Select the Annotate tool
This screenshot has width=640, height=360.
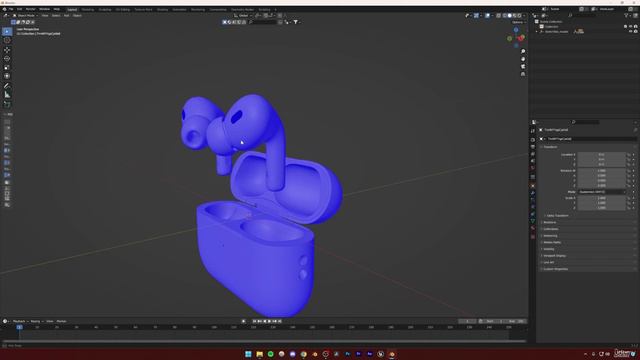7,86
